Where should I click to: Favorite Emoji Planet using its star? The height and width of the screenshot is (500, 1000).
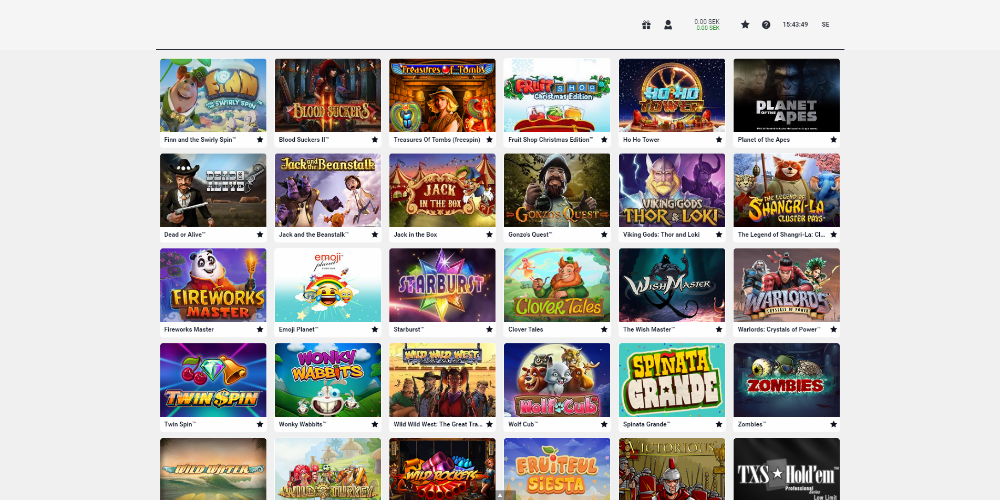374,330
